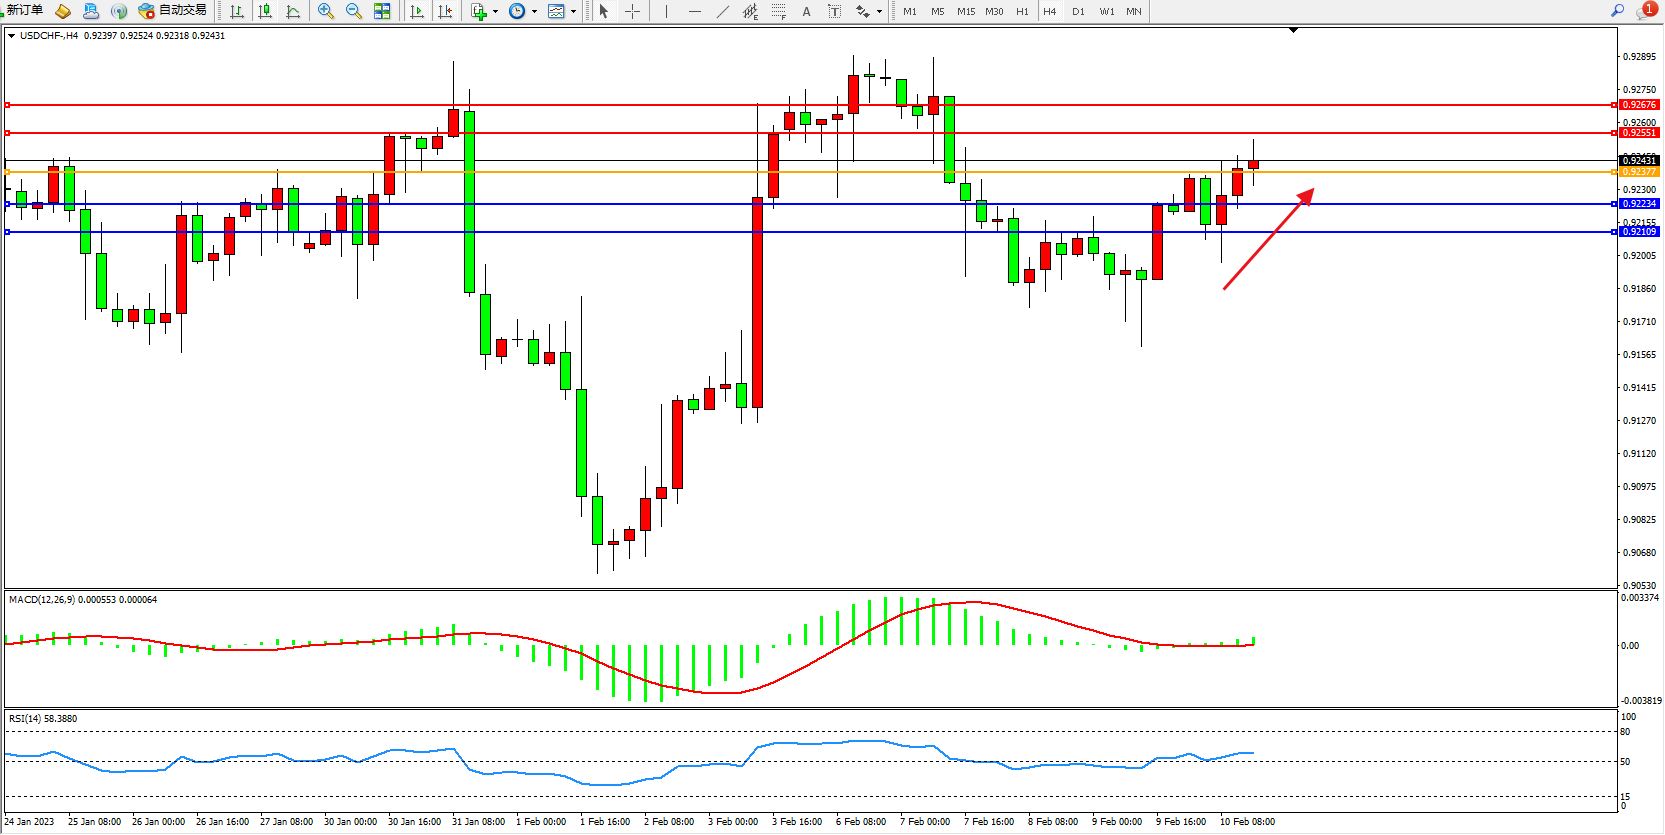Switch to the D1 timeframe
Viewport: 1665px width, 835px height.
pos(1078,11)
